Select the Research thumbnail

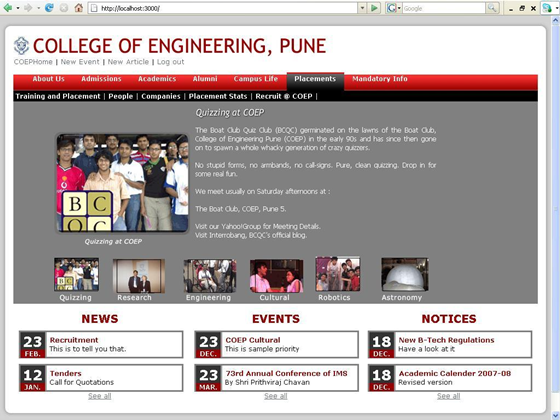[x=139, y=276]
